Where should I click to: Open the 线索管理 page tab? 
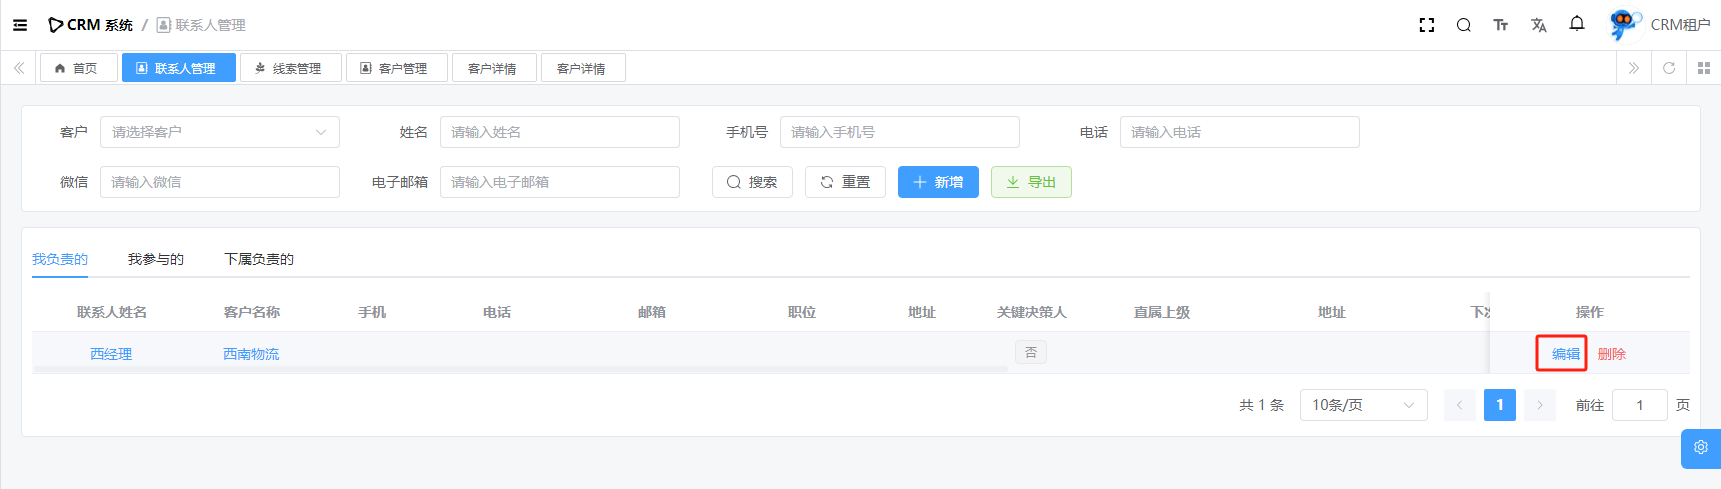290,68
